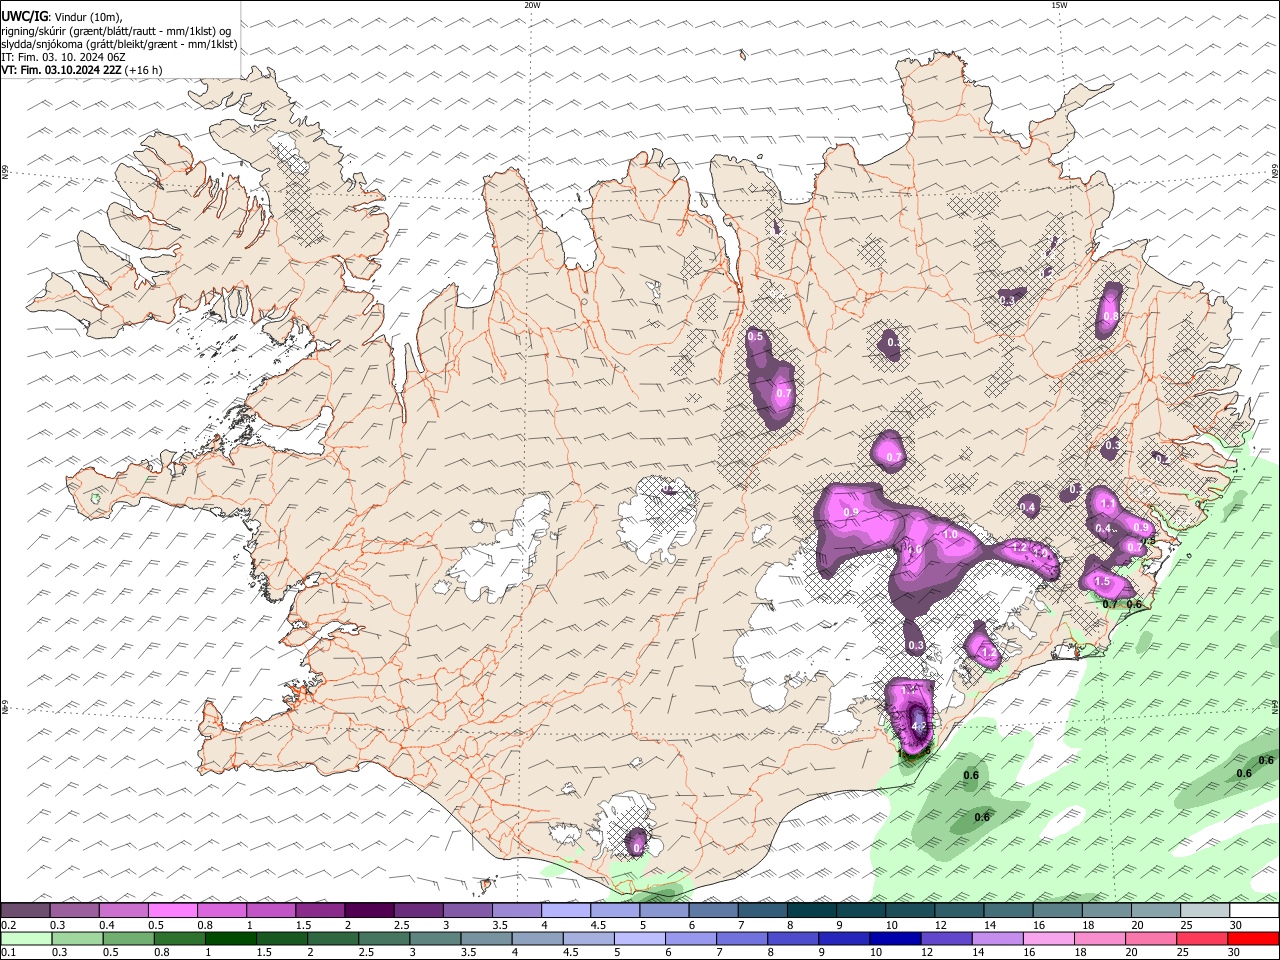Click the dark green swatch between 1 and 1.5 in the rain legend
The height and width of the screenshot is (960, 1280).
231,939
